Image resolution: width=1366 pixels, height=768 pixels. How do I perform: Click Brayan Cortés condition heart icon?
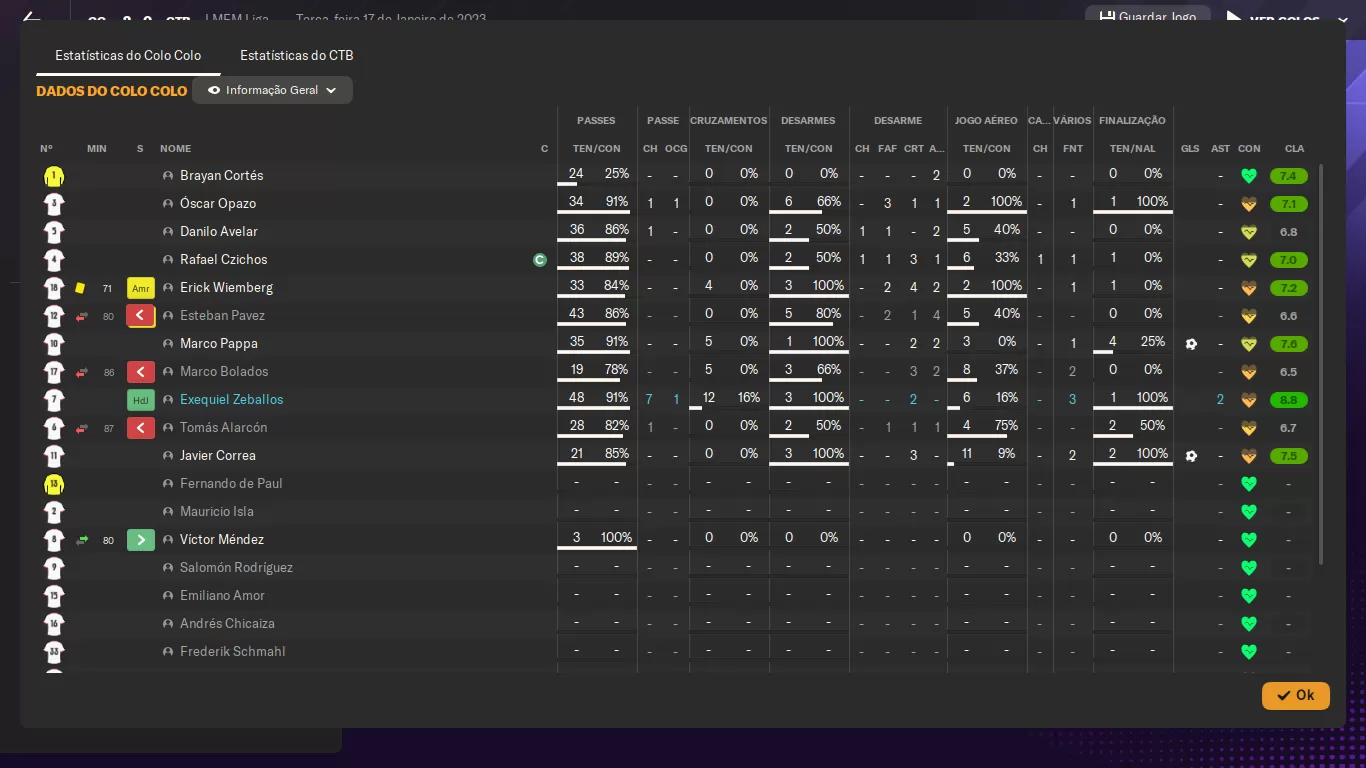tap(1248, 176)
